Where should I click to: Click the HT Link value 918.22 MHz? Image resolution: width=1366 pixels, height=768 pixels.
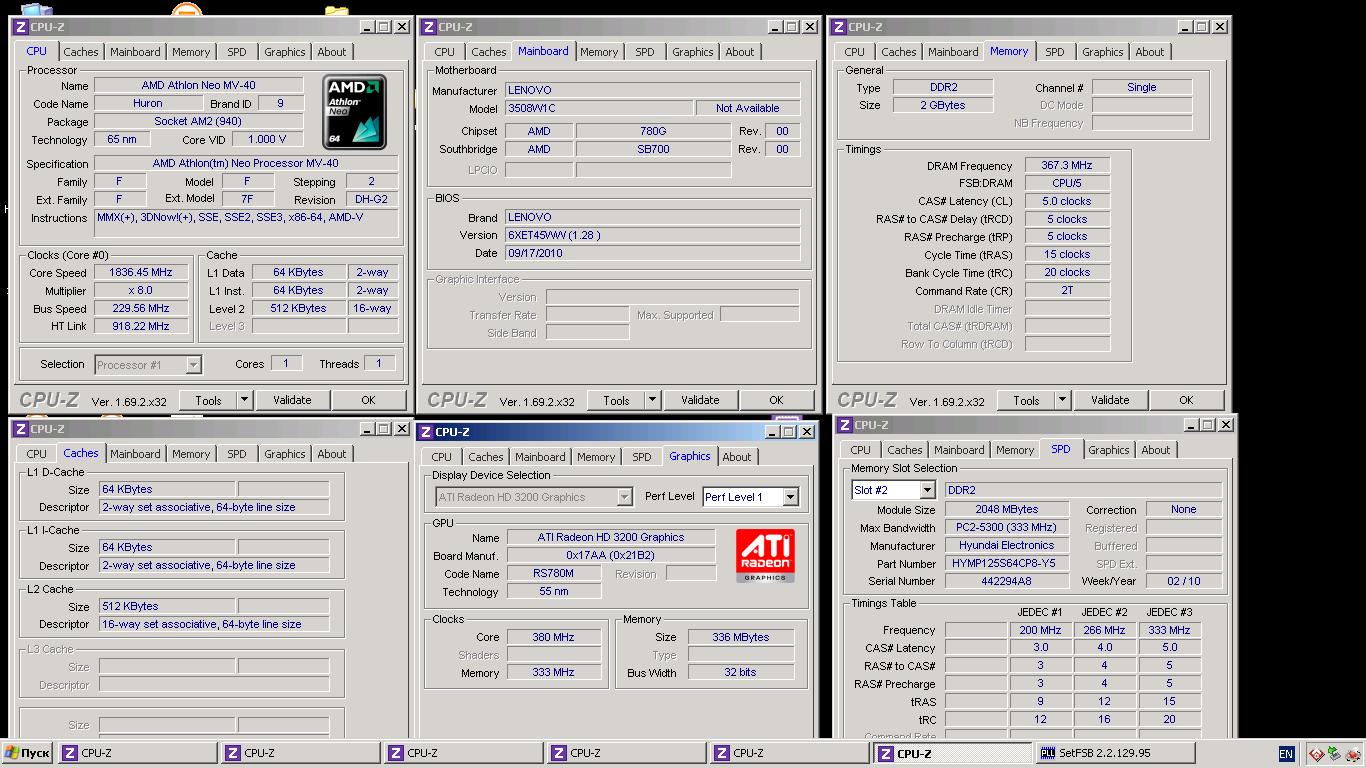pyautogui.click(x=143, y=326)
